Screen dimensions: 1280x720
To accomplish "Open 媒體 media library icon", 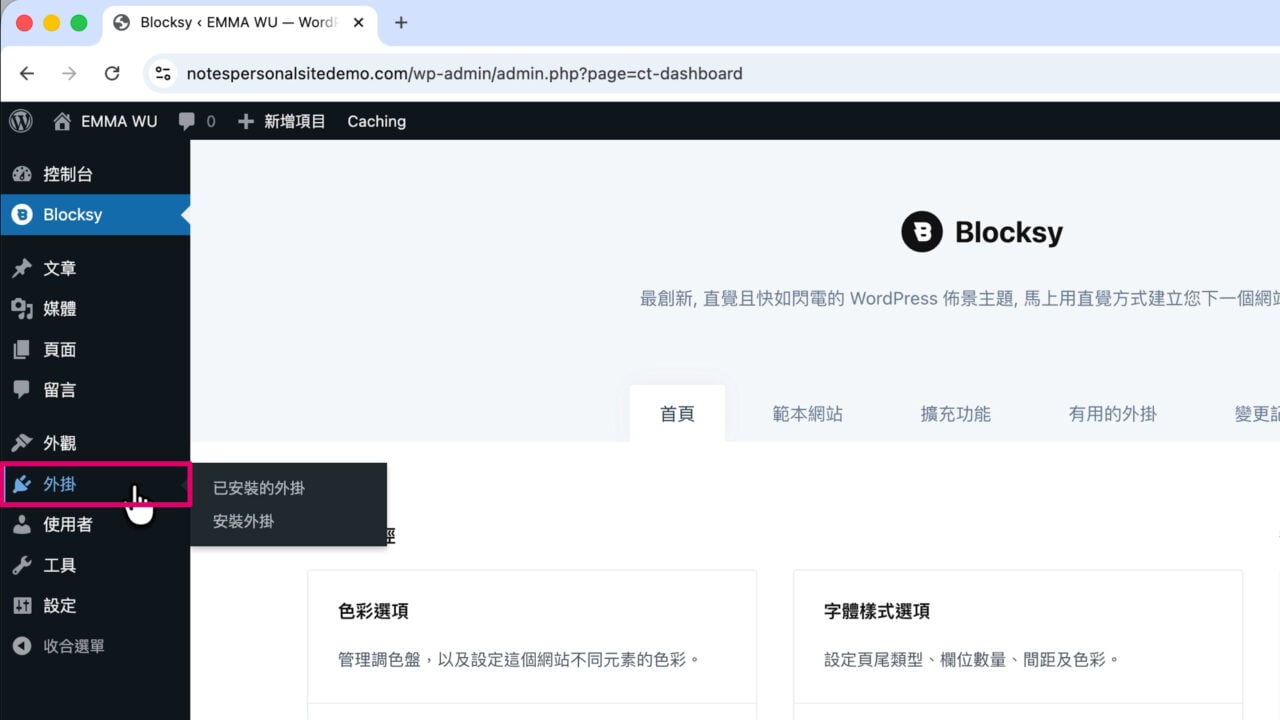I will click(22, 309).
